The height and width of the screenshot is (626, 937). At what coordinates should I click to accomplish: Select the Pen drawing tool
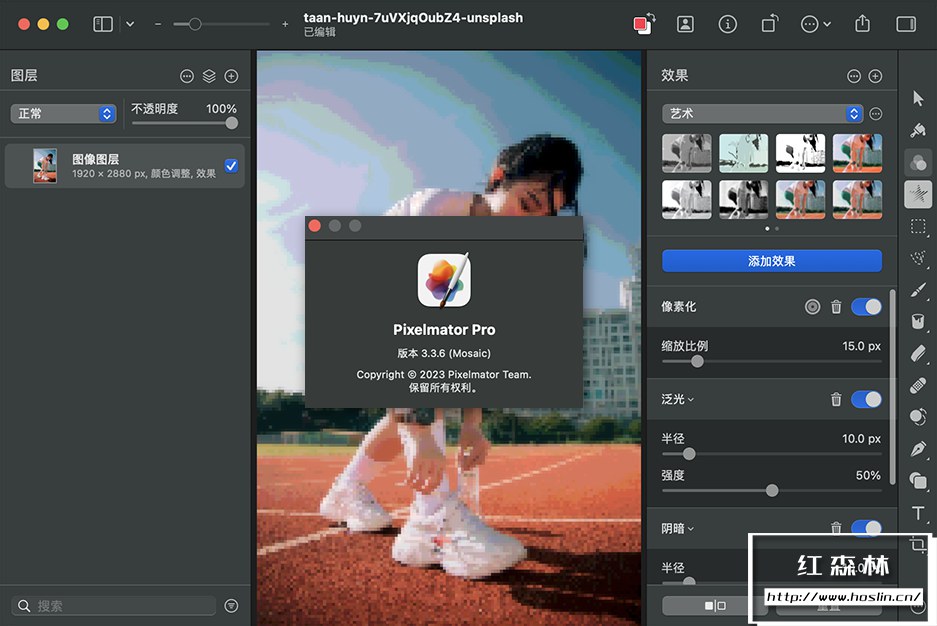[x=918, y=449]
